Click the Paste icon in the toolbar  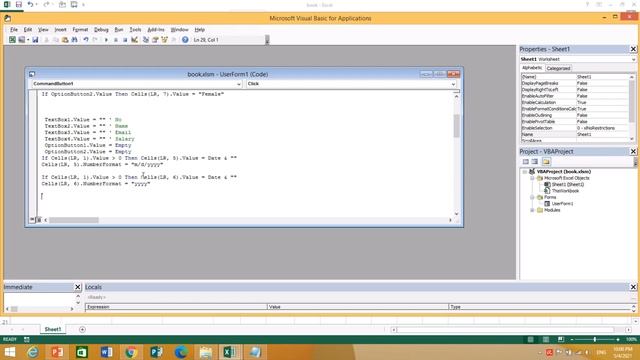coord(65,40)
